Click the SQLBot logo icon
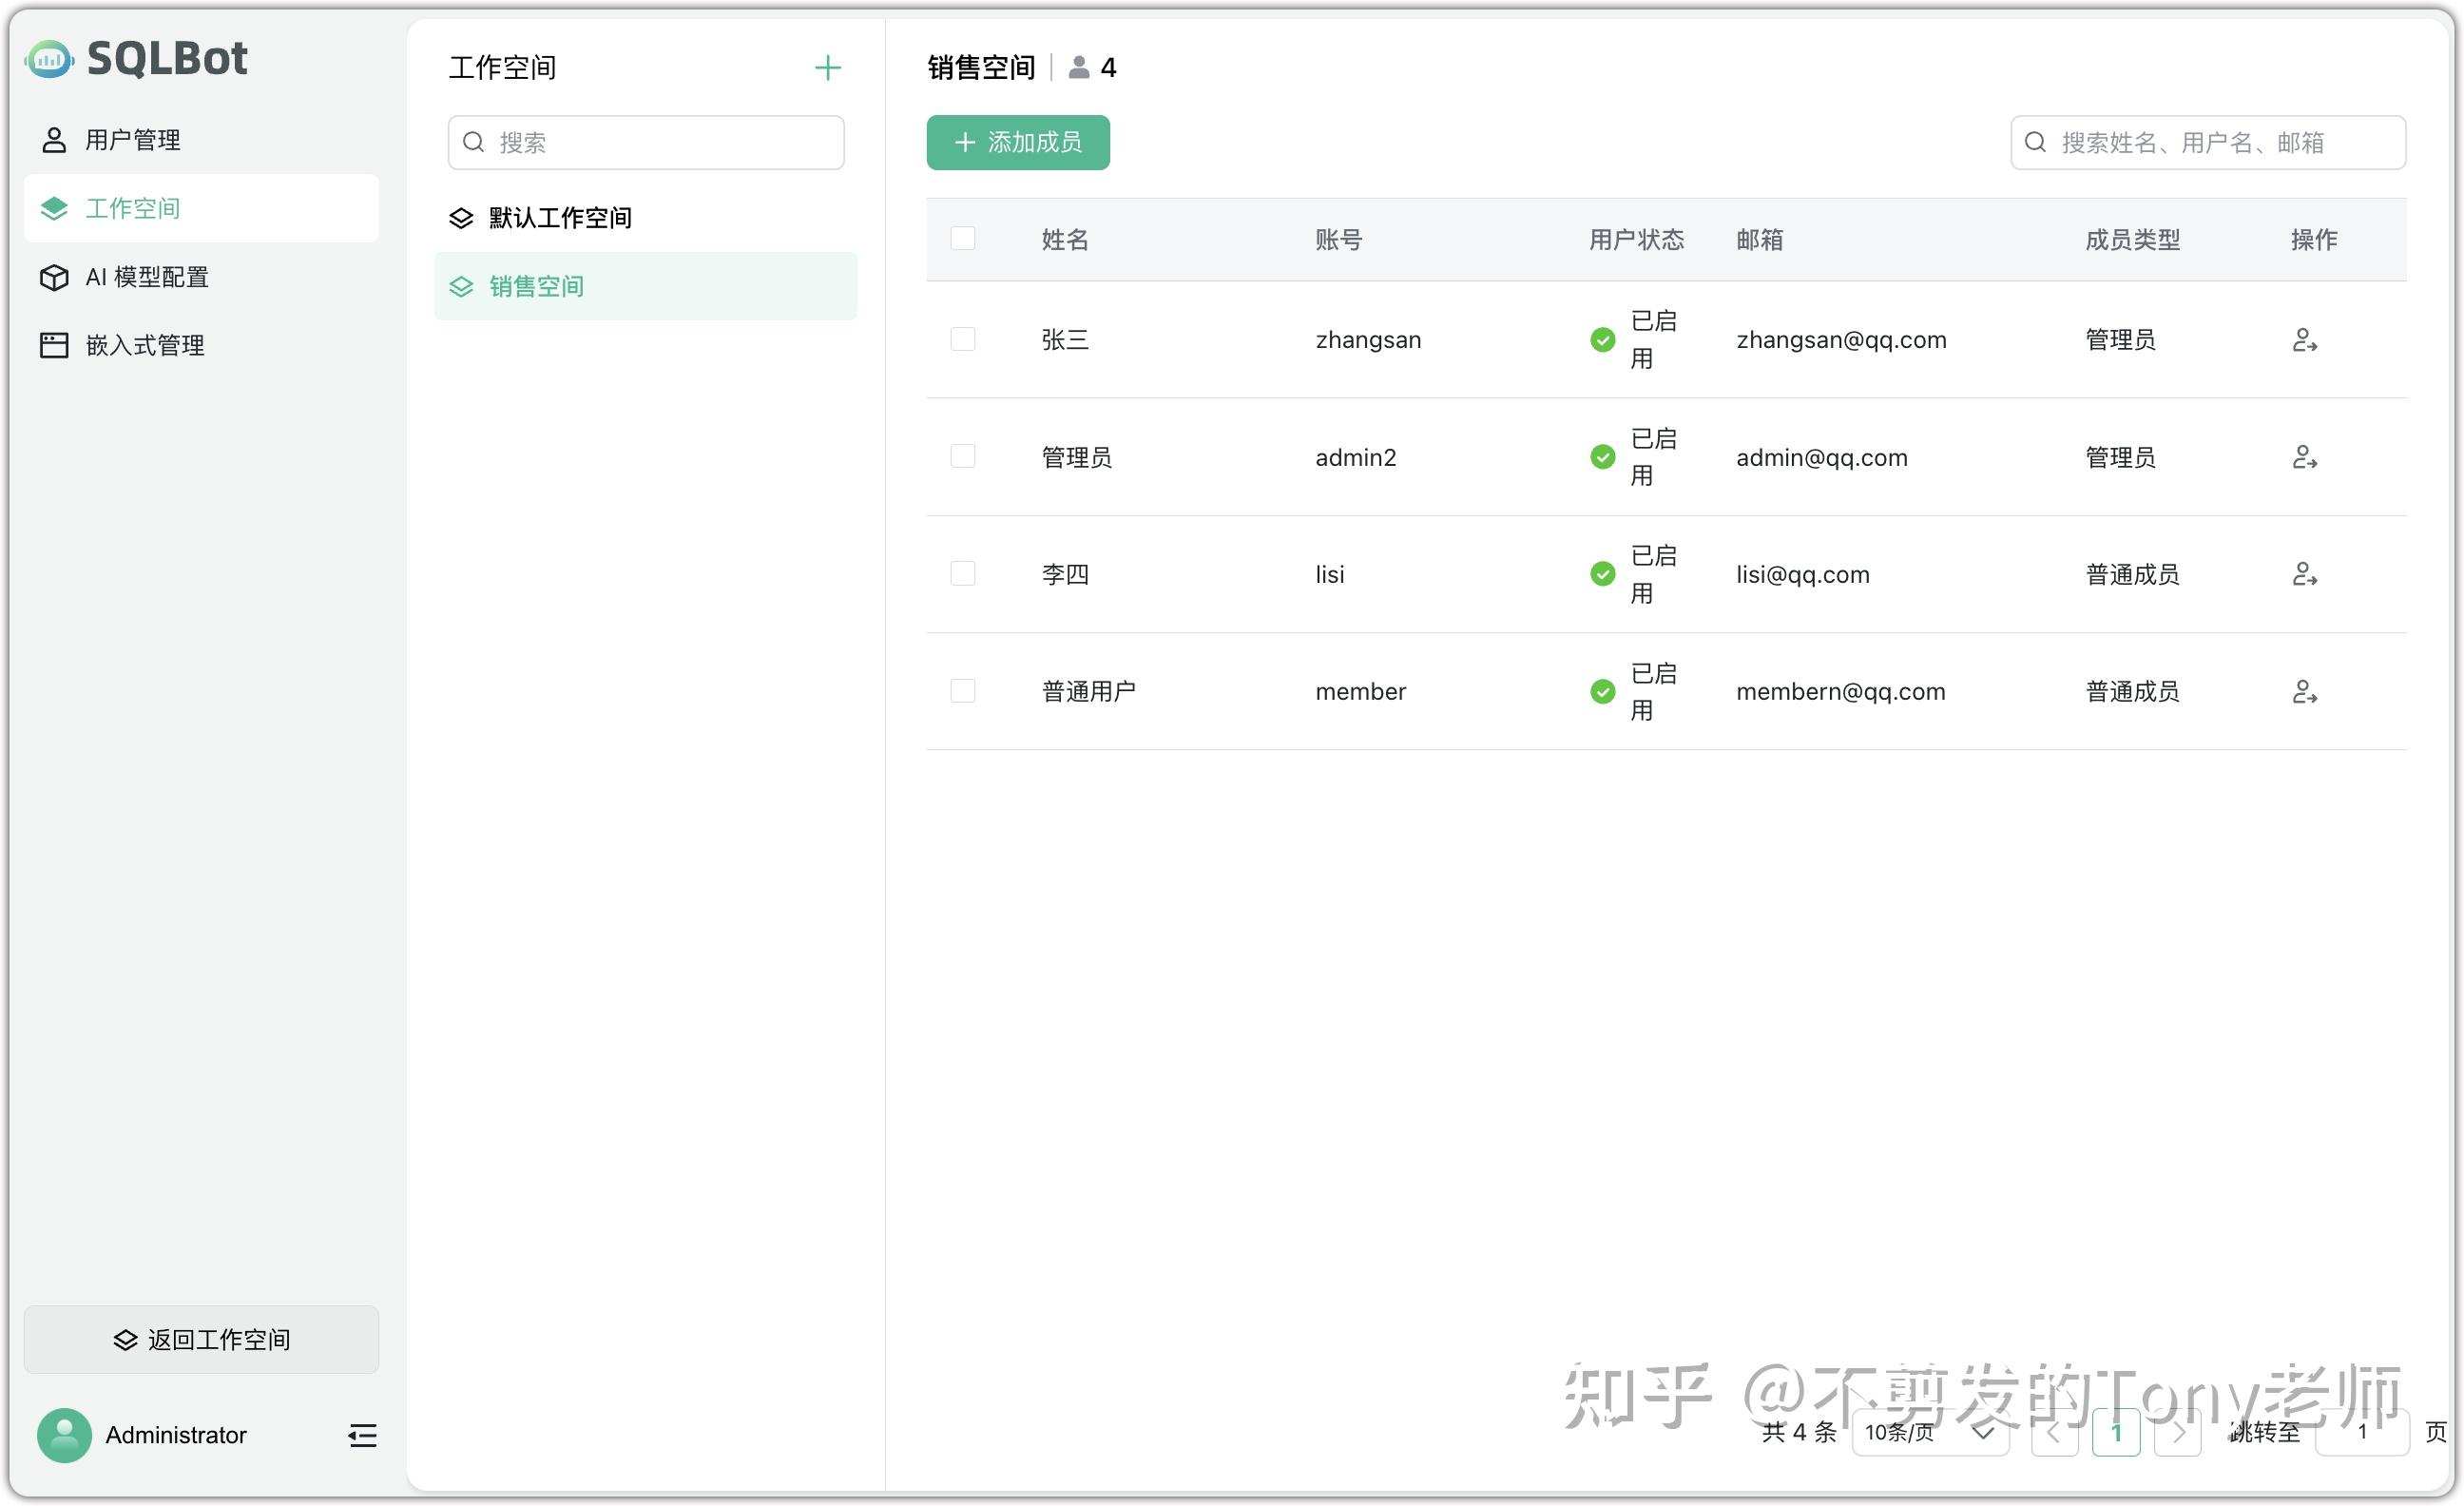 pyautogui.click(x=49, y=59)
